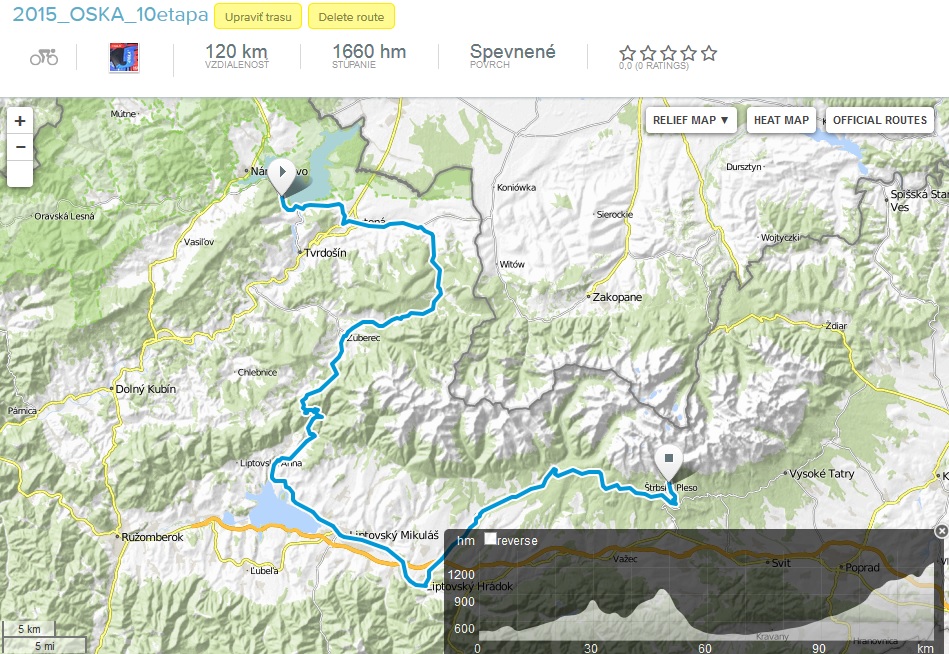The image size is (949, 654).
Task: Close the elevation profile panel
Action: [x=941, y=531]
